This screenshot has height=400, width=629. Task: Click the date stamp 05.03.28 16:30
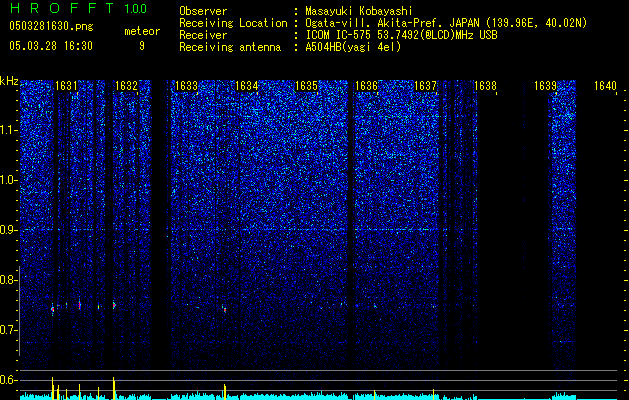[51, 46]
